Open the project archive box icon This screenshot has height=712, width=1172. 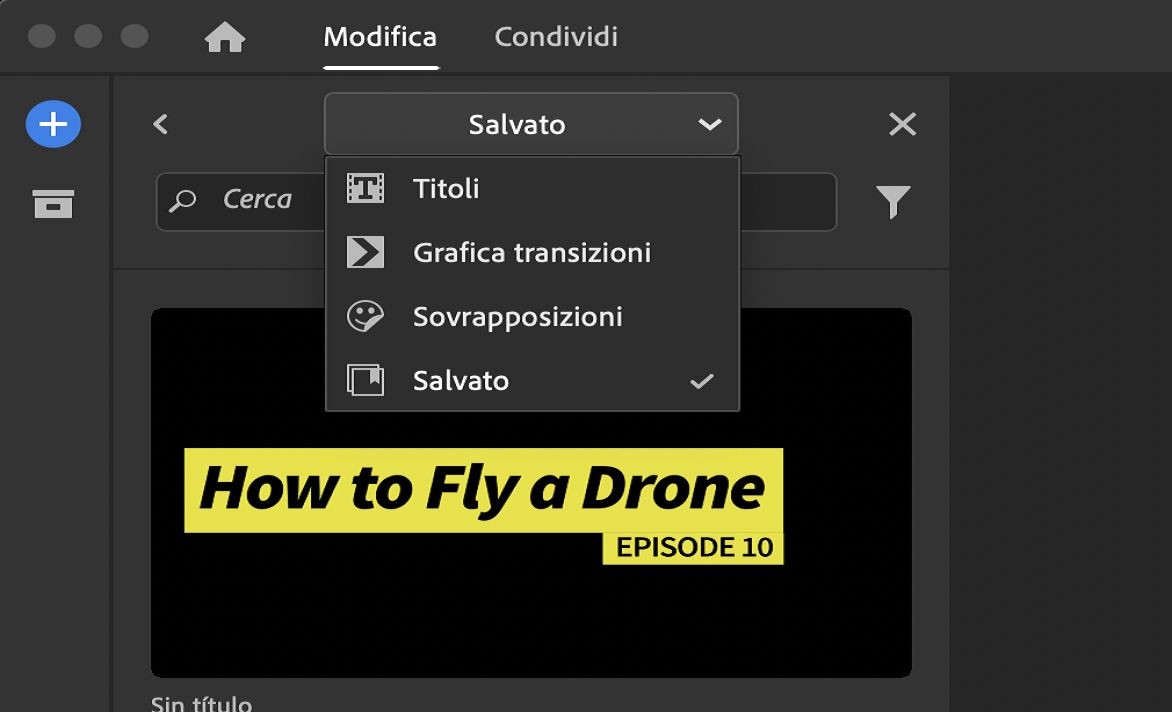(53, 204)
